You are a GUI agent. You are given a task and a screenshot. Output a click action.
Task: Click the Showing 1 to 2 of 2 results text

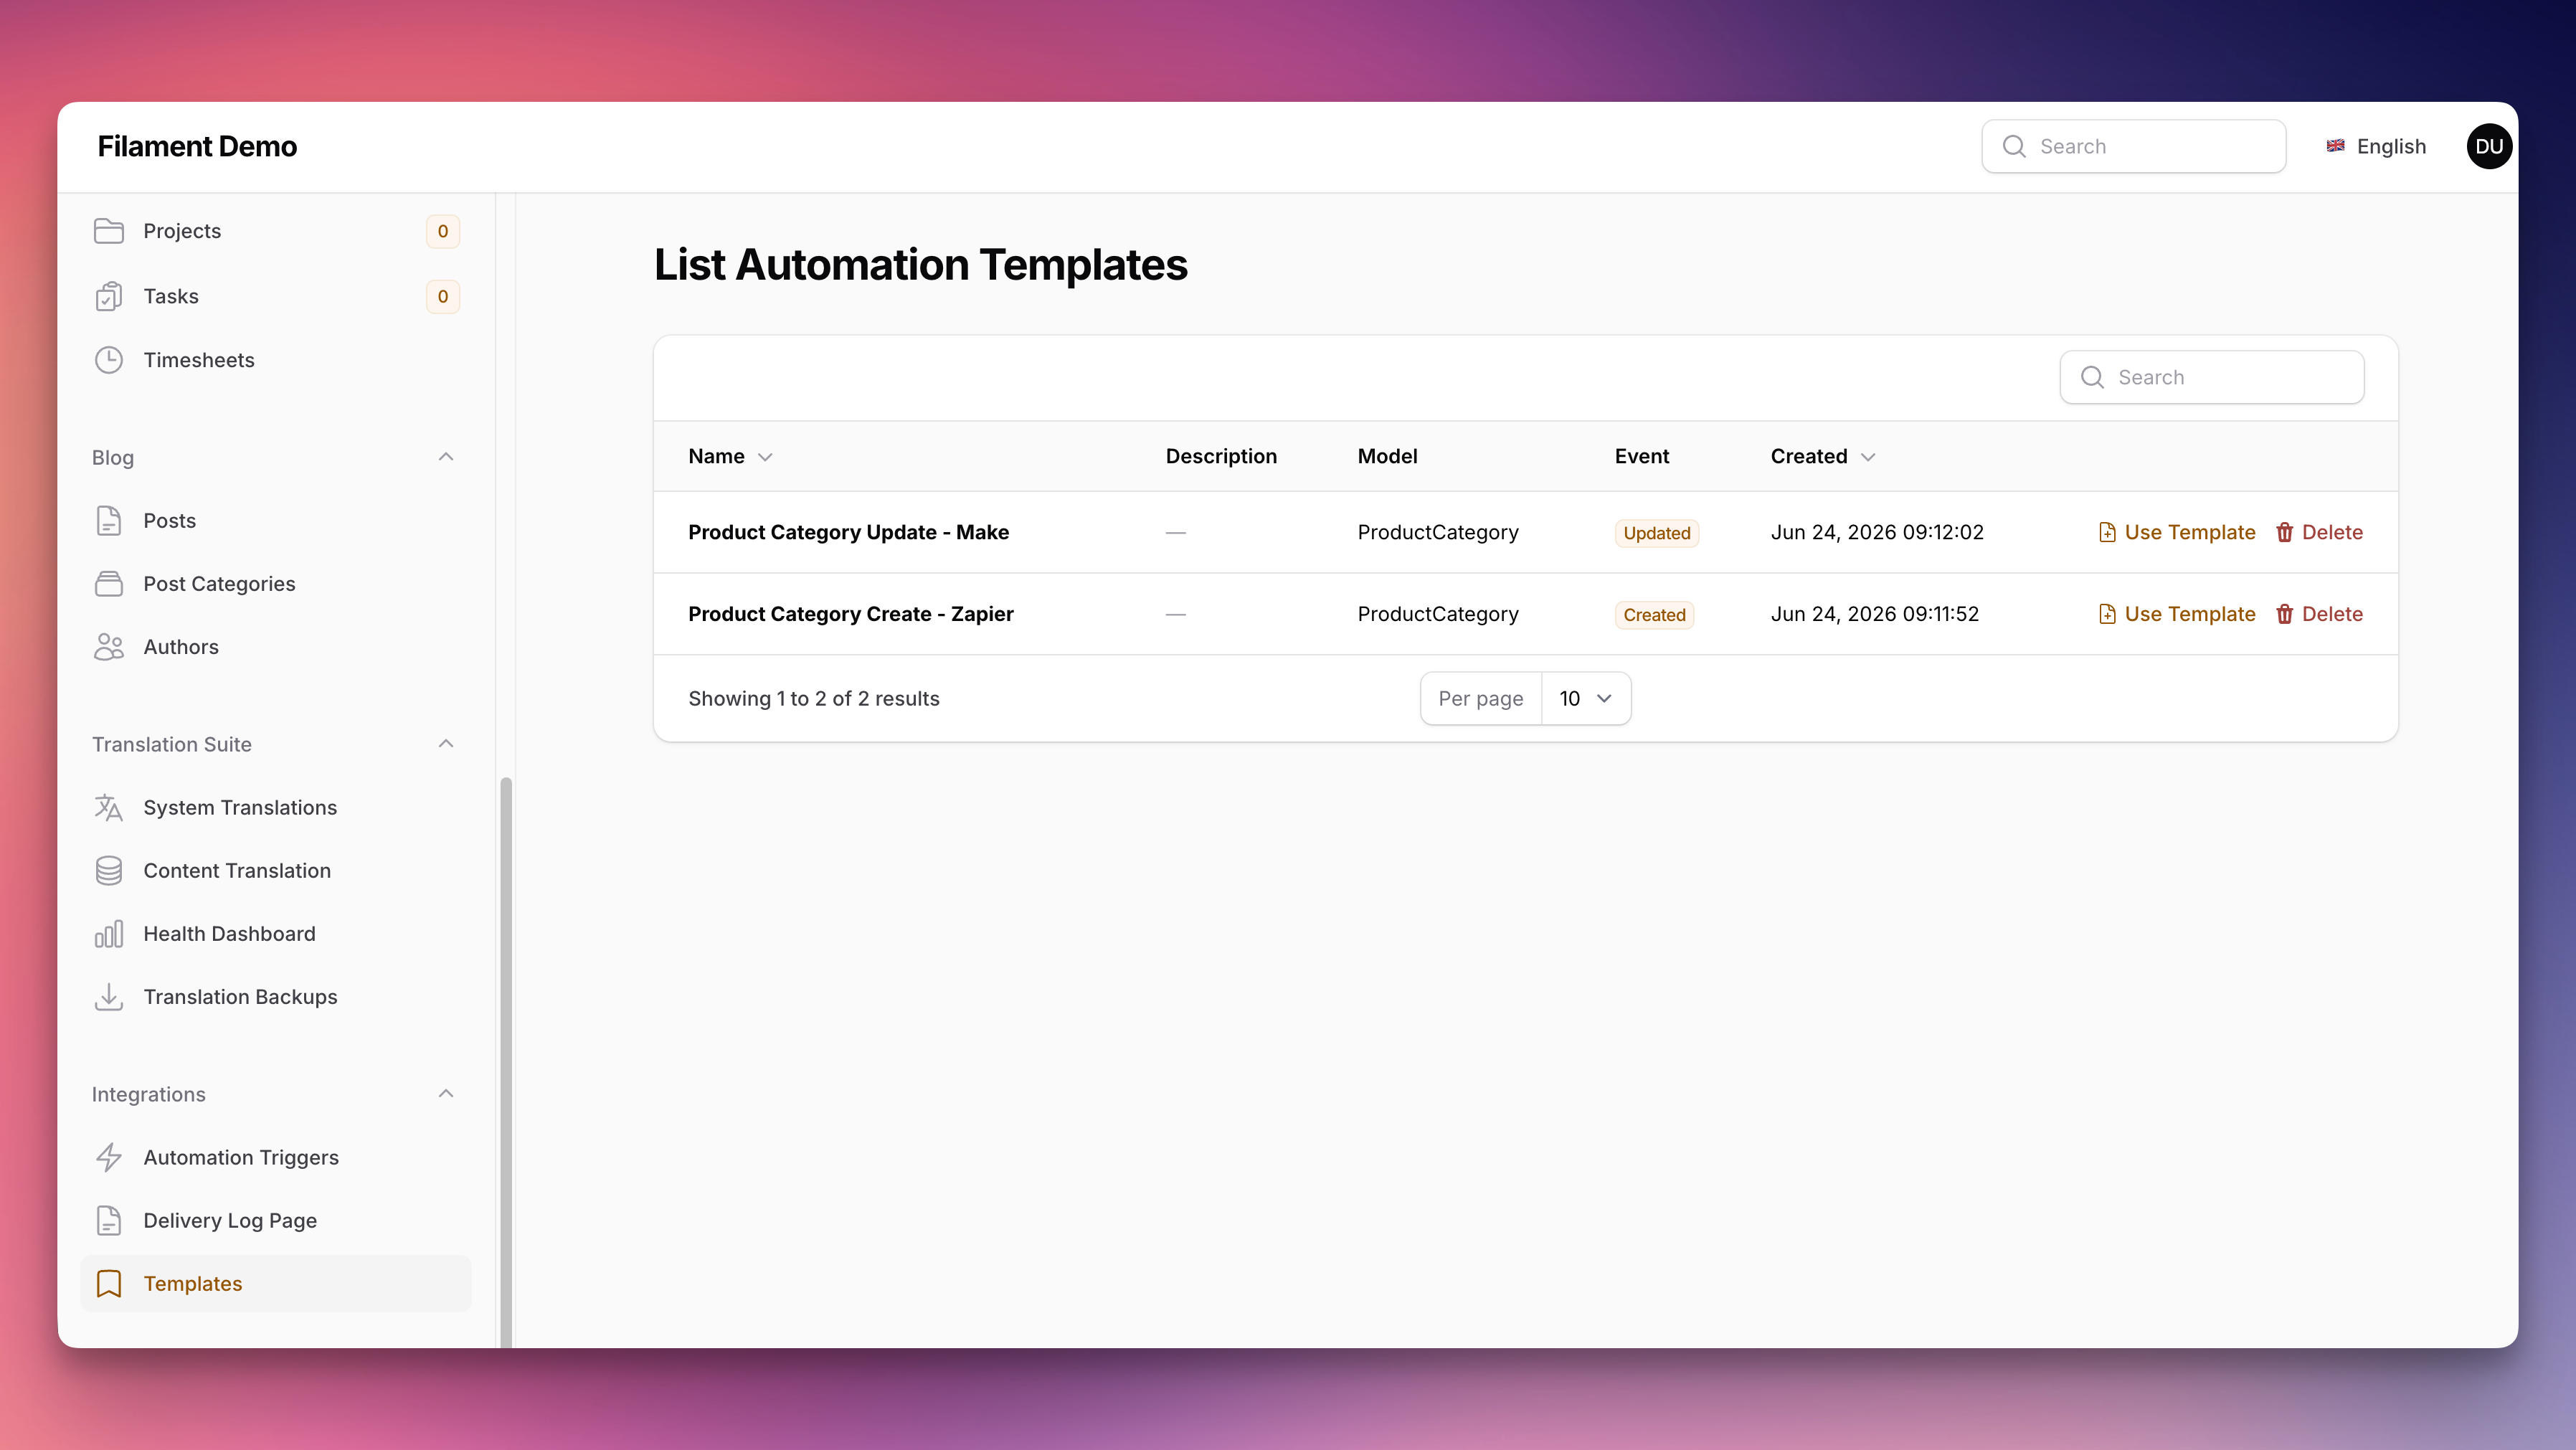(813, 698)
